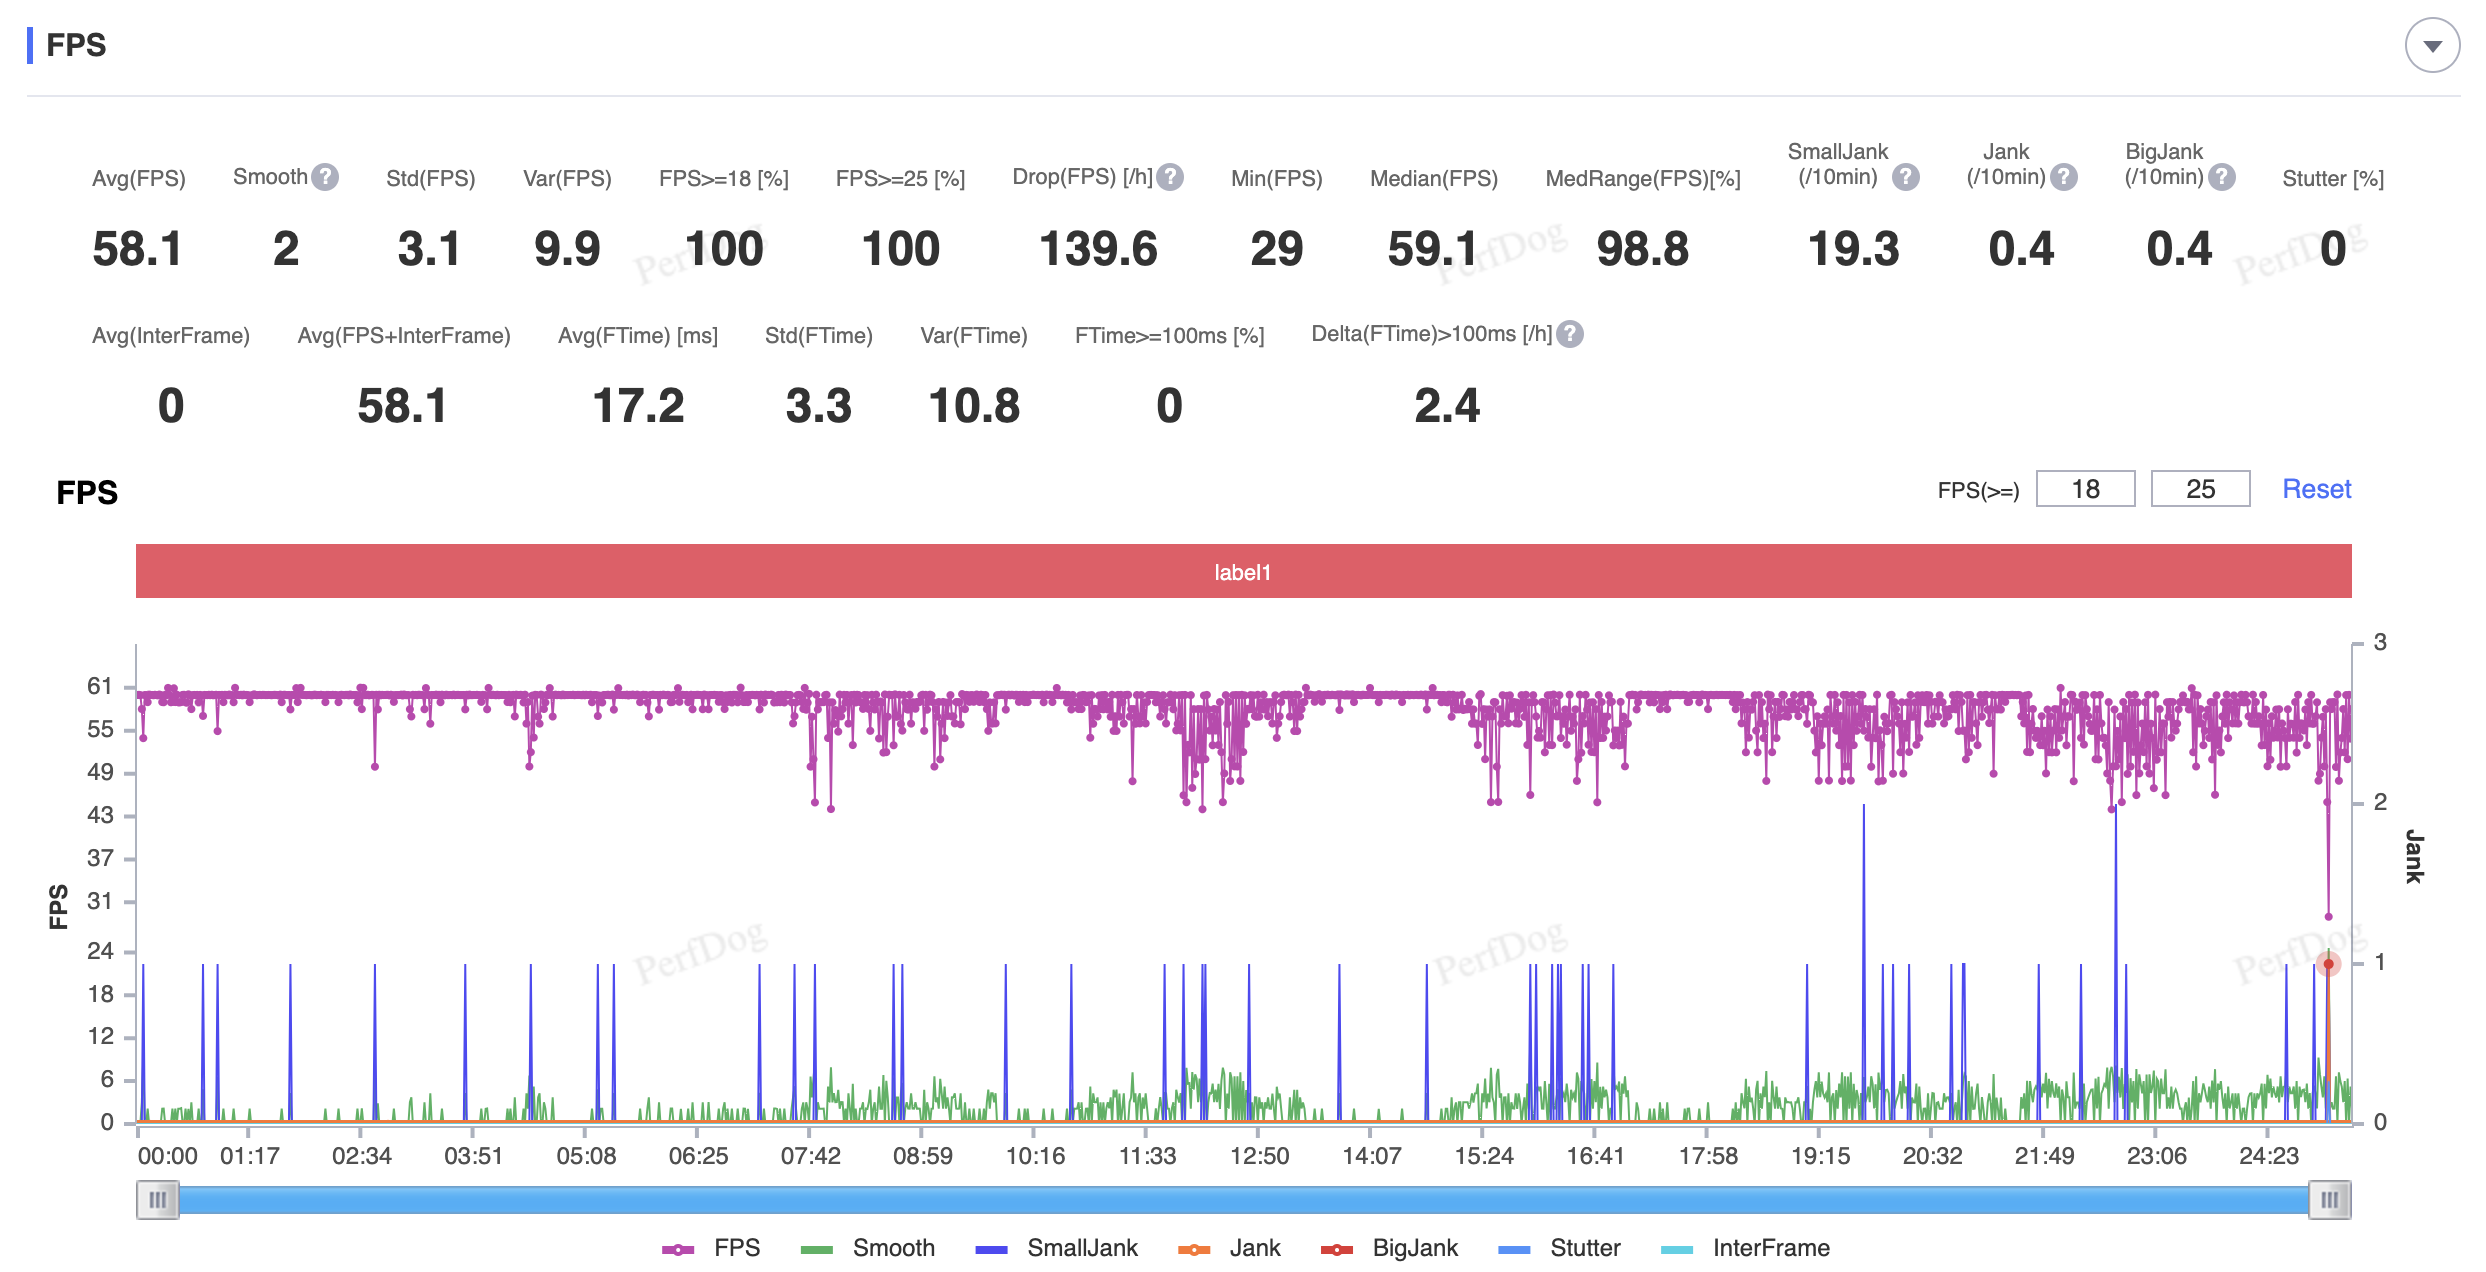Click SmallJank (/10min) help question mark
The width and height of the screenshot is (2486, 1272).
point(1906,177)
